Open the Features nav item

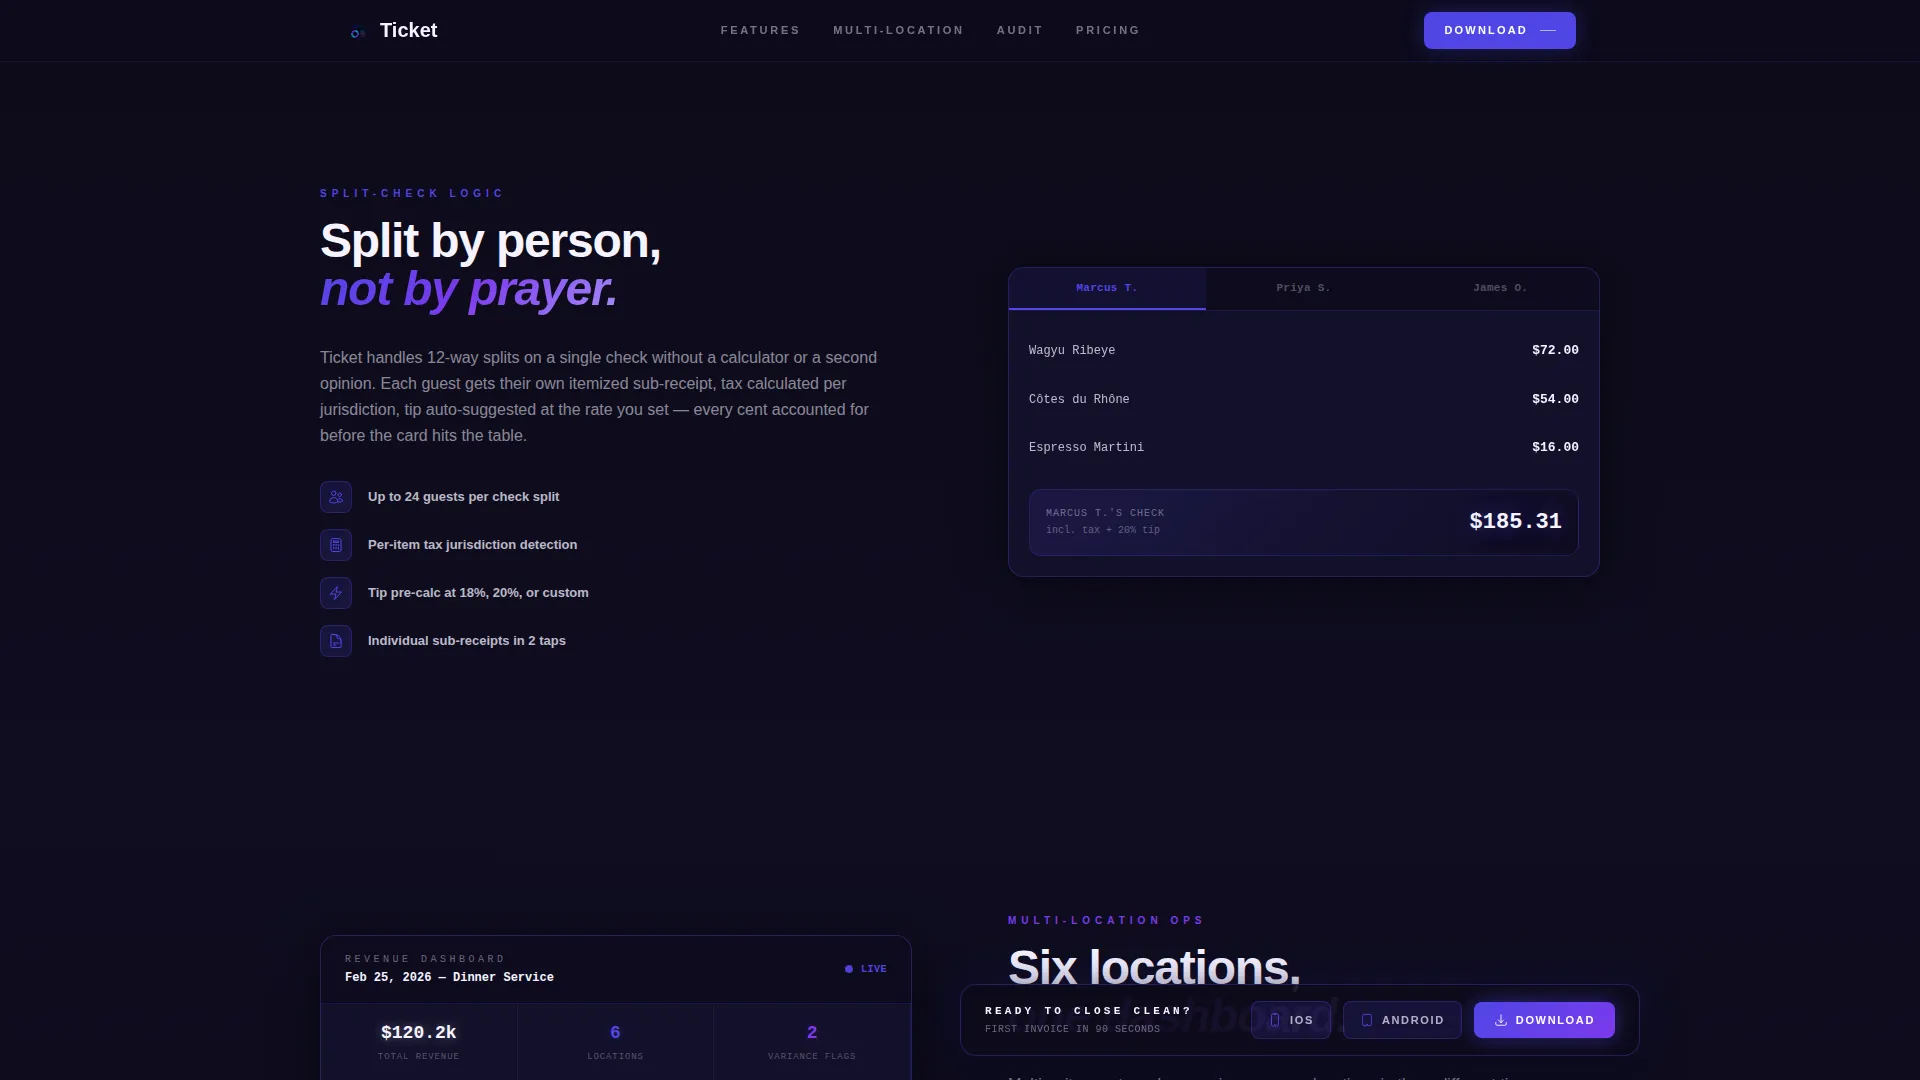click(760, 30)
